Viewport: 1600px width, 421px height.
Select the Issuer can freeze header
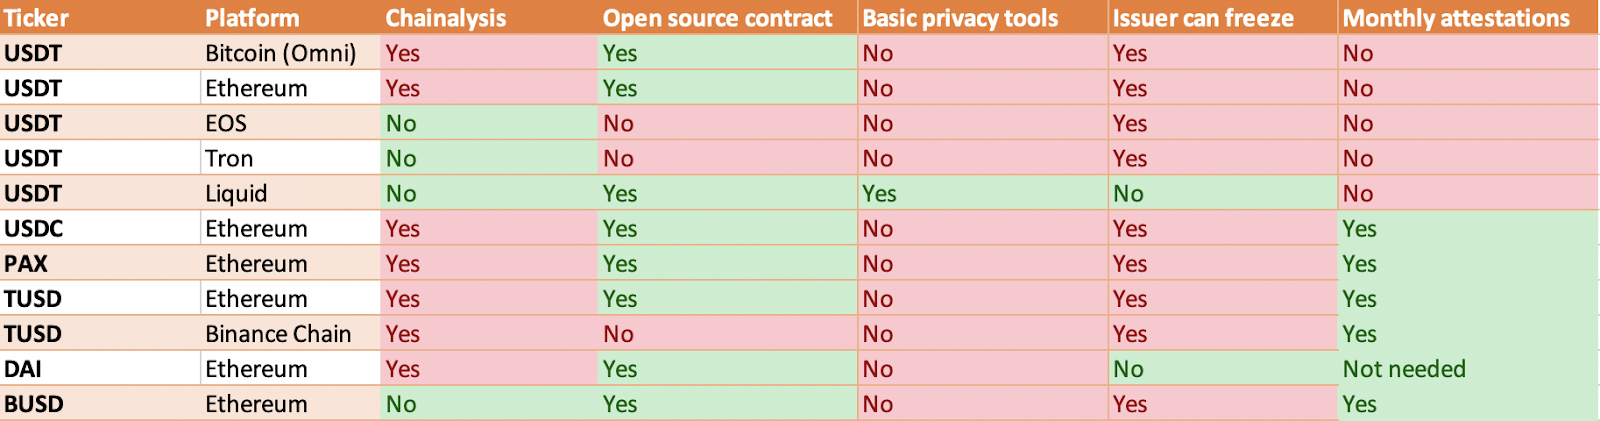coord(1224,18)
